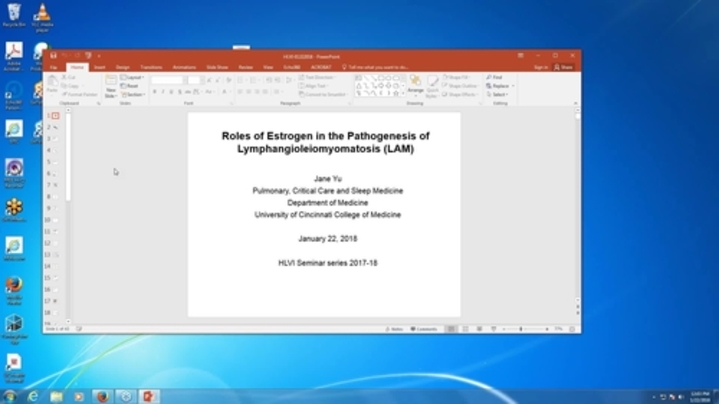Click the Redo icon in Quick Access Toolbar
719x404 pixels.
[x=77, y=55]
